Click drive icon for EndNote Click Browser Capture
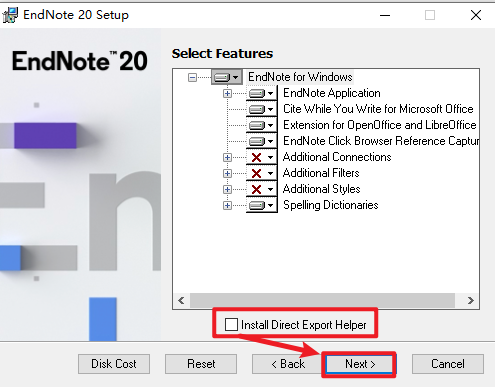This screenshot has width=495, height=387. 262,141
